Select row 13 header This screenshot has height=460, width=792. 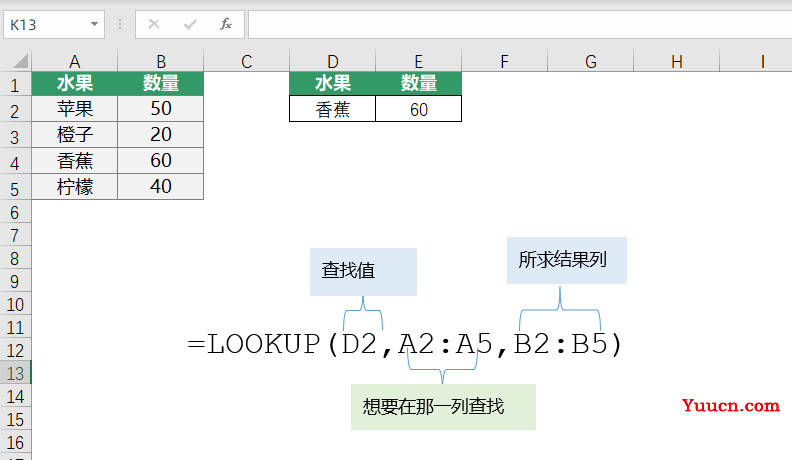coord(15,373)
